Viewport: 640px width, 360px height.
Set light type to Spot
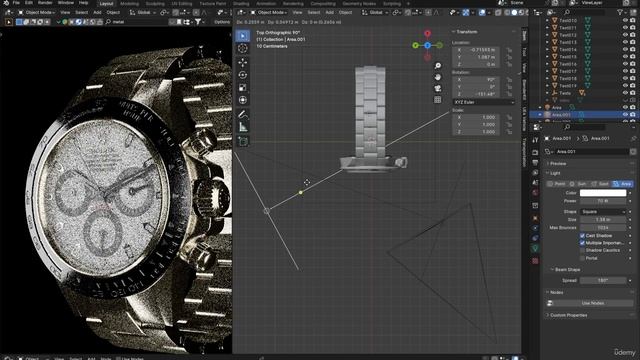coord(600,184)
